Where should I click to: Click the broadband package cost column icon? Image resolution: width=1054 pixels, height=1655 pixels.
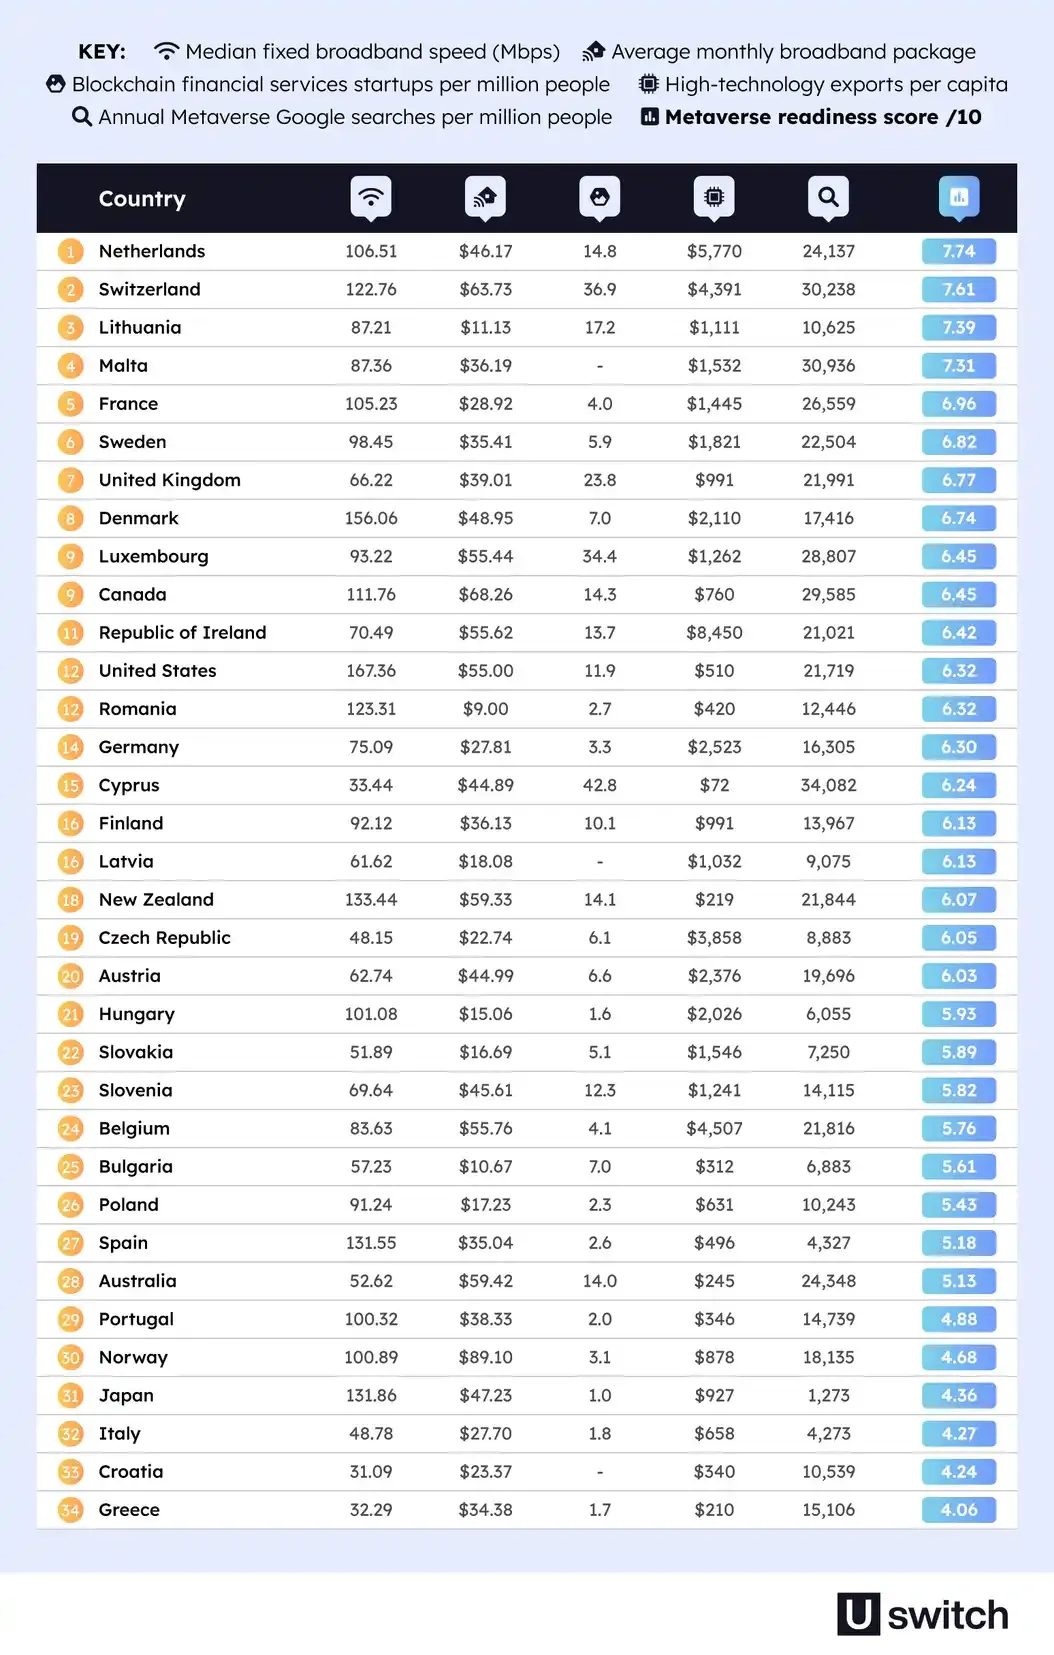(485, 197)
